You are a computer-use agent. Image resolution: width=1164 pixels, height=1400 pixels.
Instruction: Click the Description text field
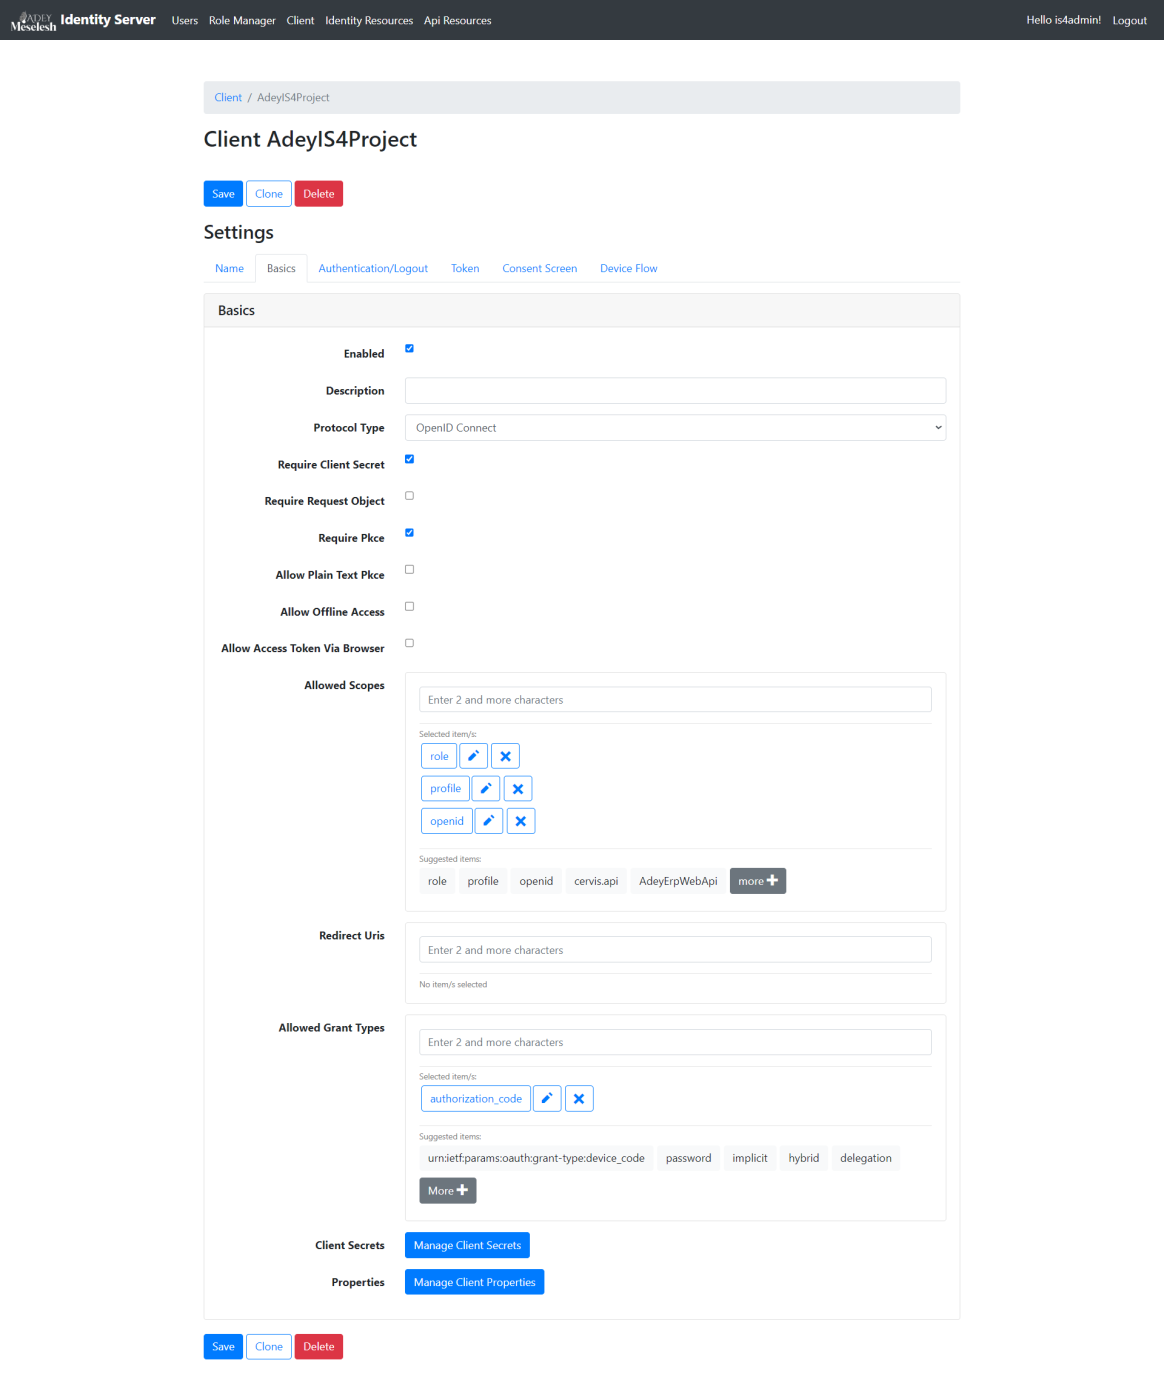(x=675, y=391)
